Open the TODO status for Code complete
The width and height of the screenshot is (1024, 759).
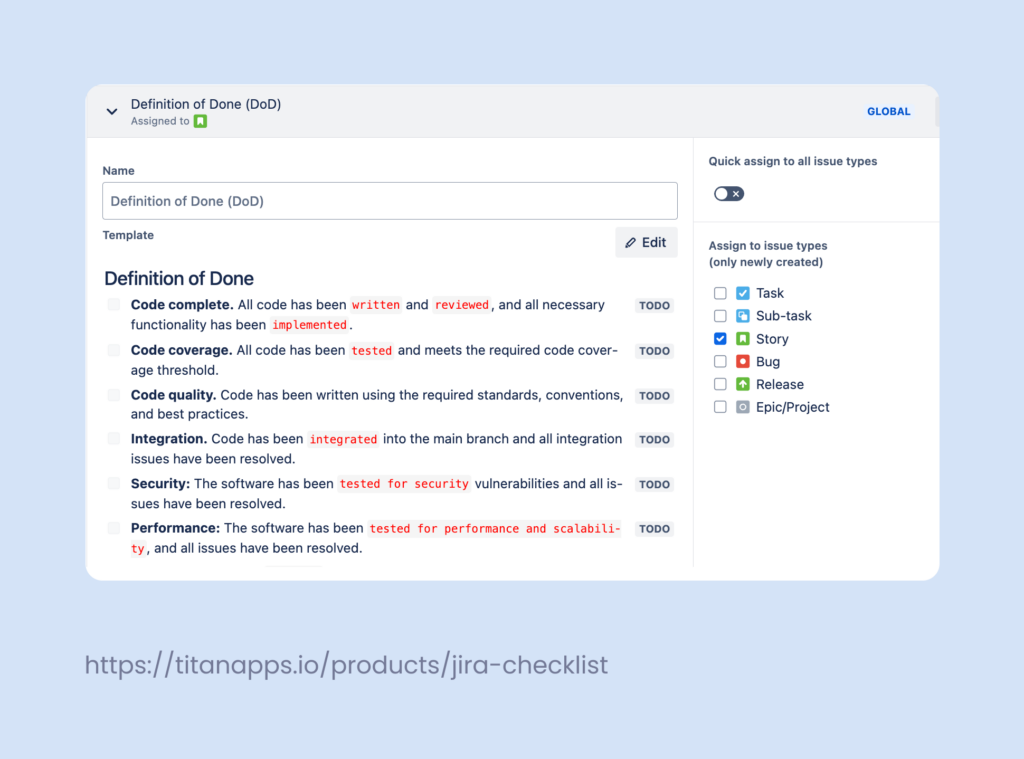point(653,305)
